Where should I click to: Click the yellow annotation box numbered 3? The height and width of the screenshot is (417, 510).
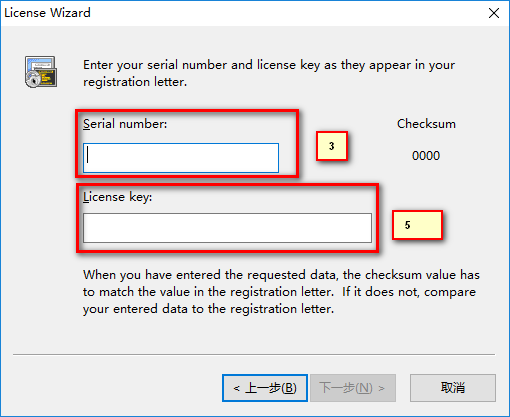coord(332,146)
